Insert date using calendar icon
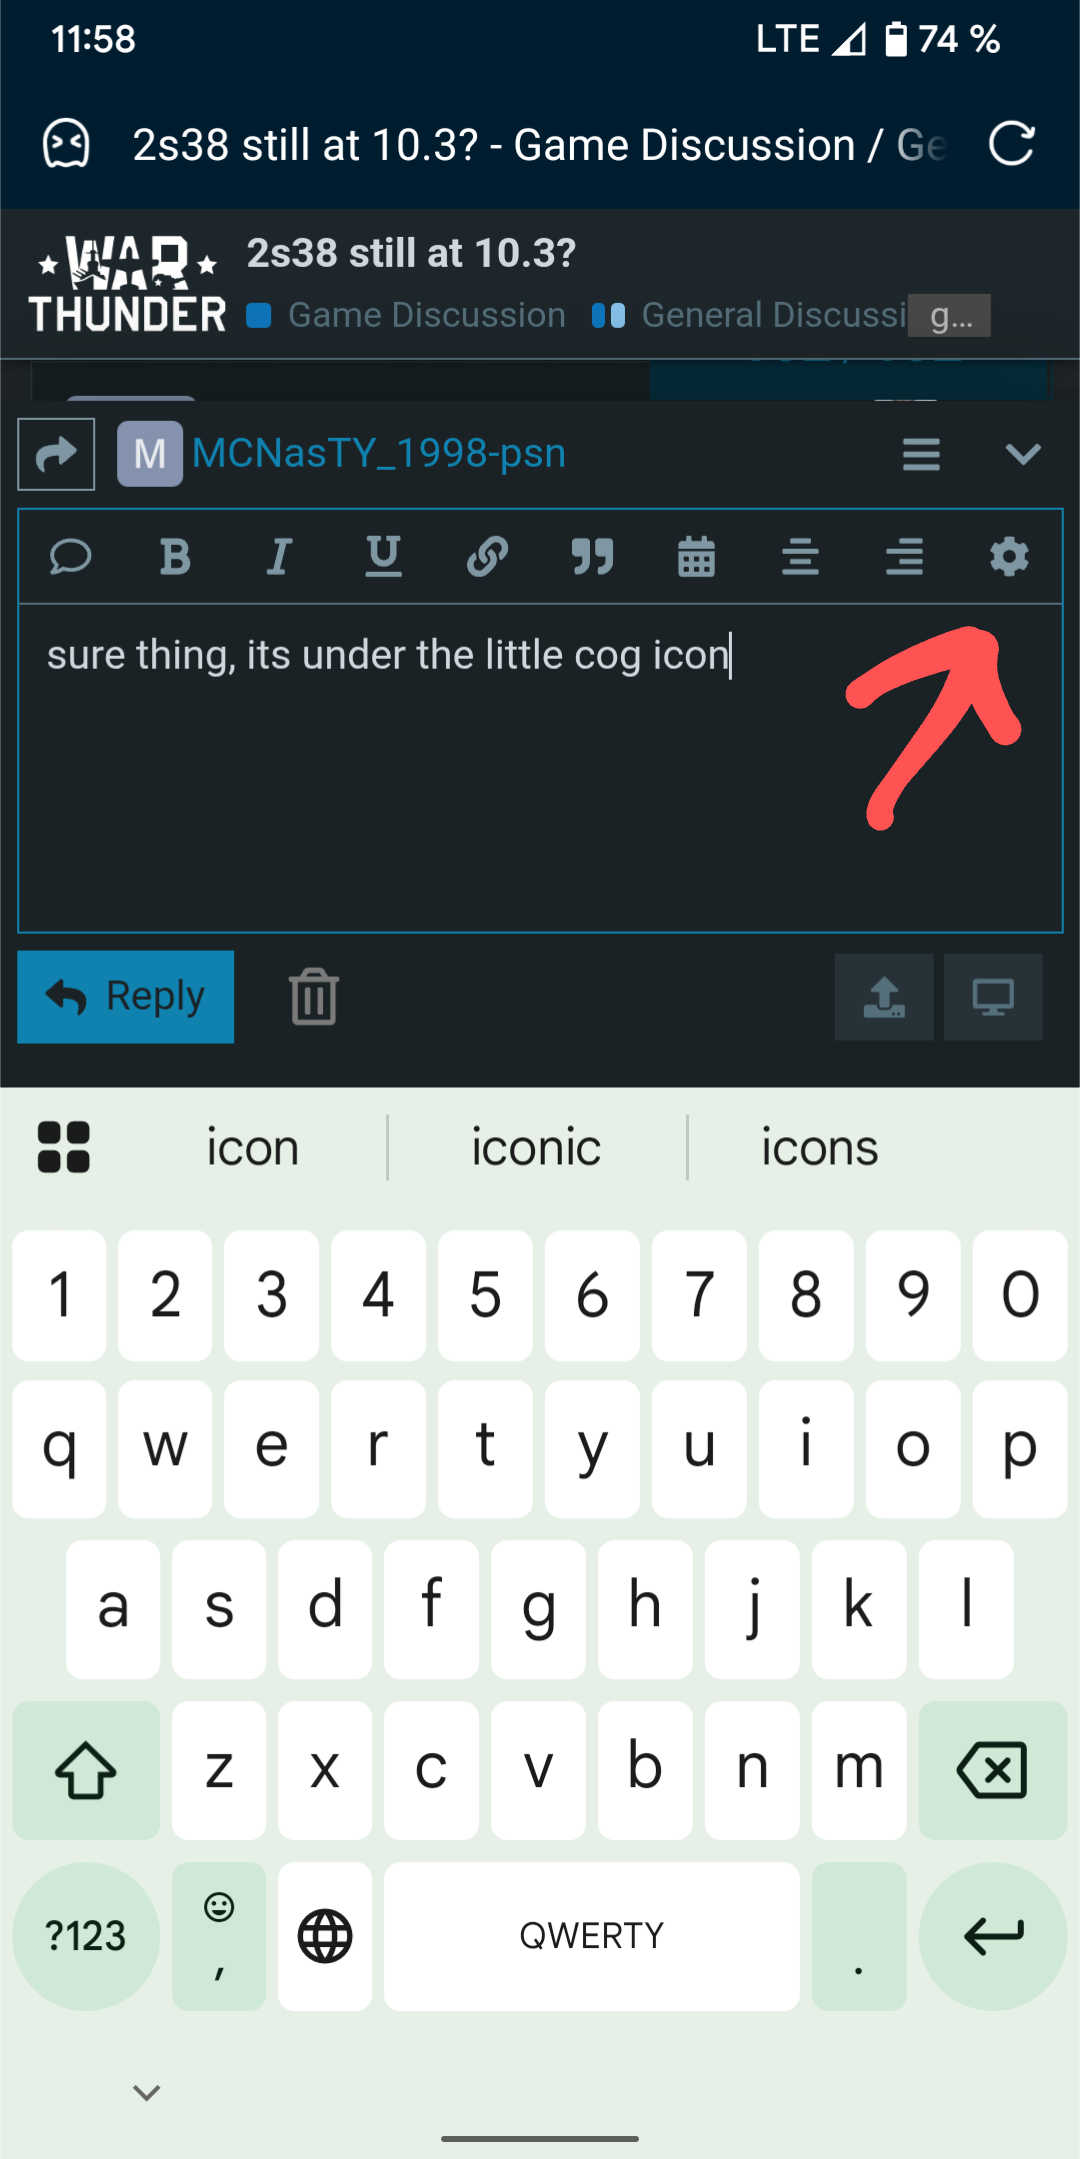The image size is (1080, 2159). point(696,556)
